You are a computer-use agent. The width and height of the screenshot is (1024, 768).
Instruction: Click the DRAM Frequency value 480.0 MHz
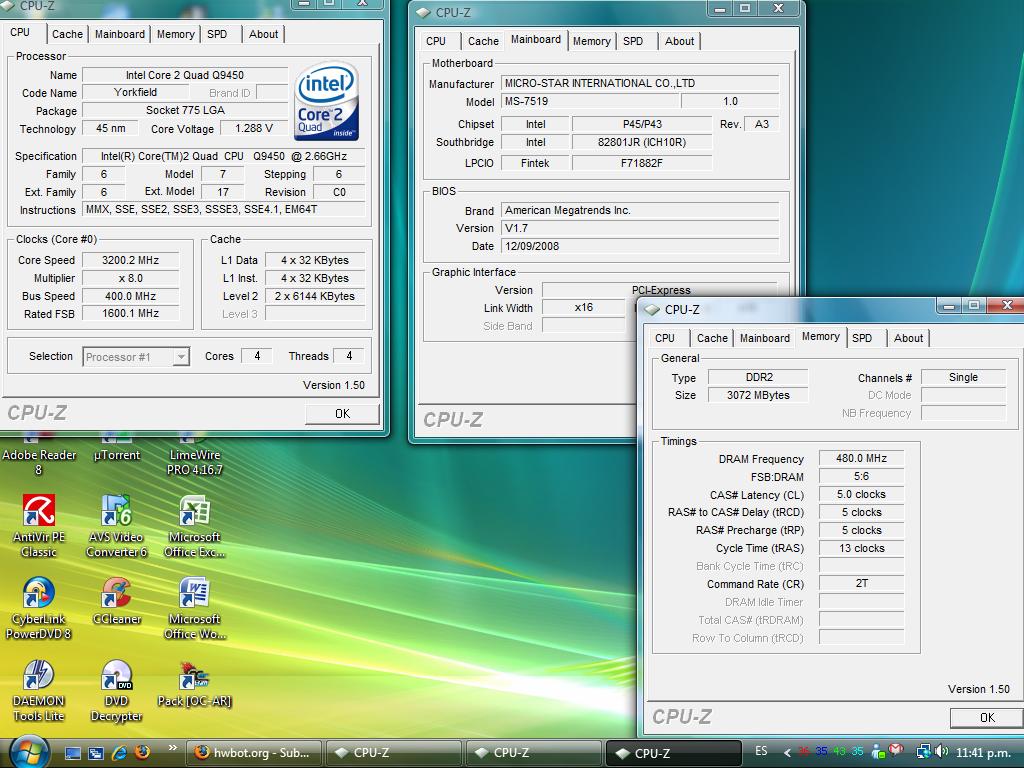click(x=861, y=458)
